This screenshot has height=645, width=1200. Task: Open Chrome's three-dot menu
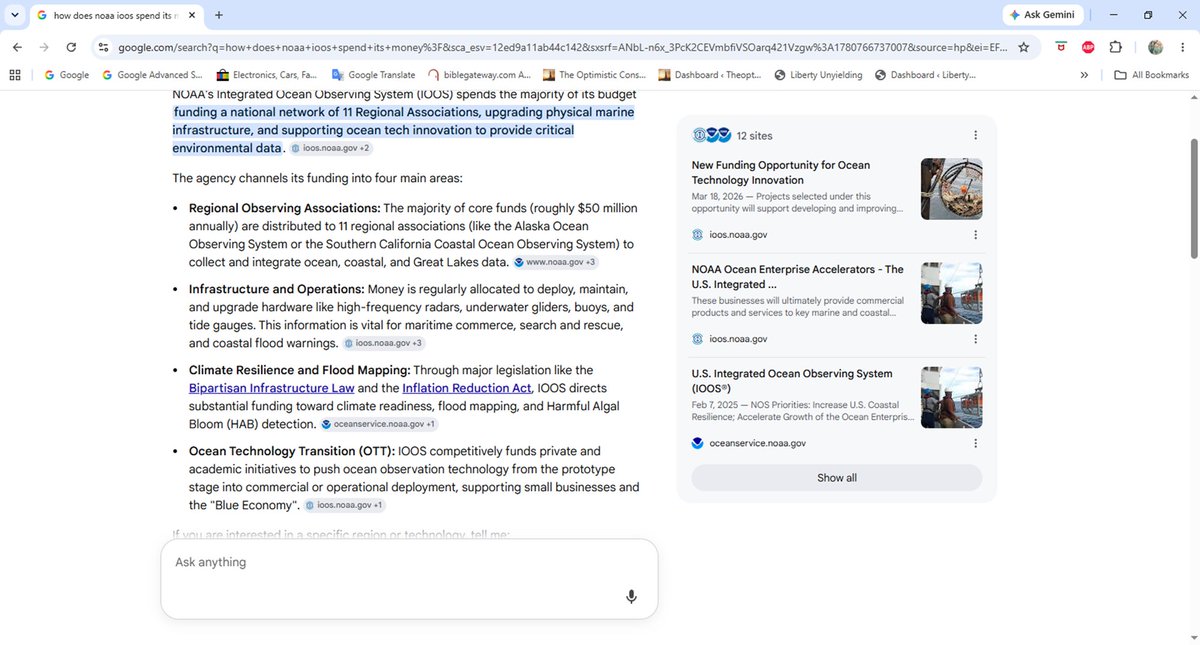[x=1183, y=47]
